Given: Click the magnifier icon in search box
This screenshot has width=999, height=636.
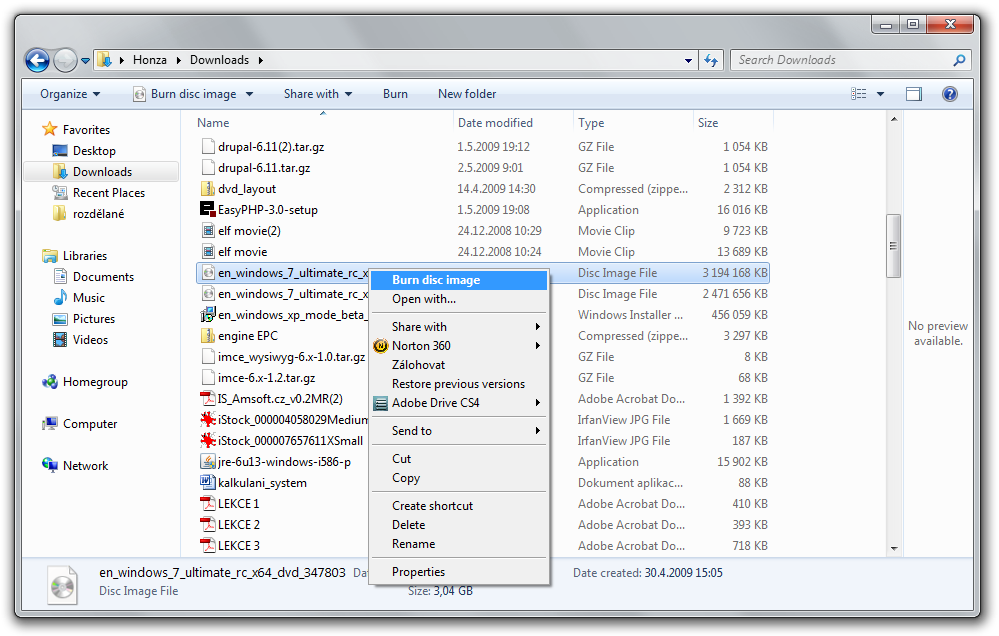Looking at the screenshot, I should (x=959, y=60).
